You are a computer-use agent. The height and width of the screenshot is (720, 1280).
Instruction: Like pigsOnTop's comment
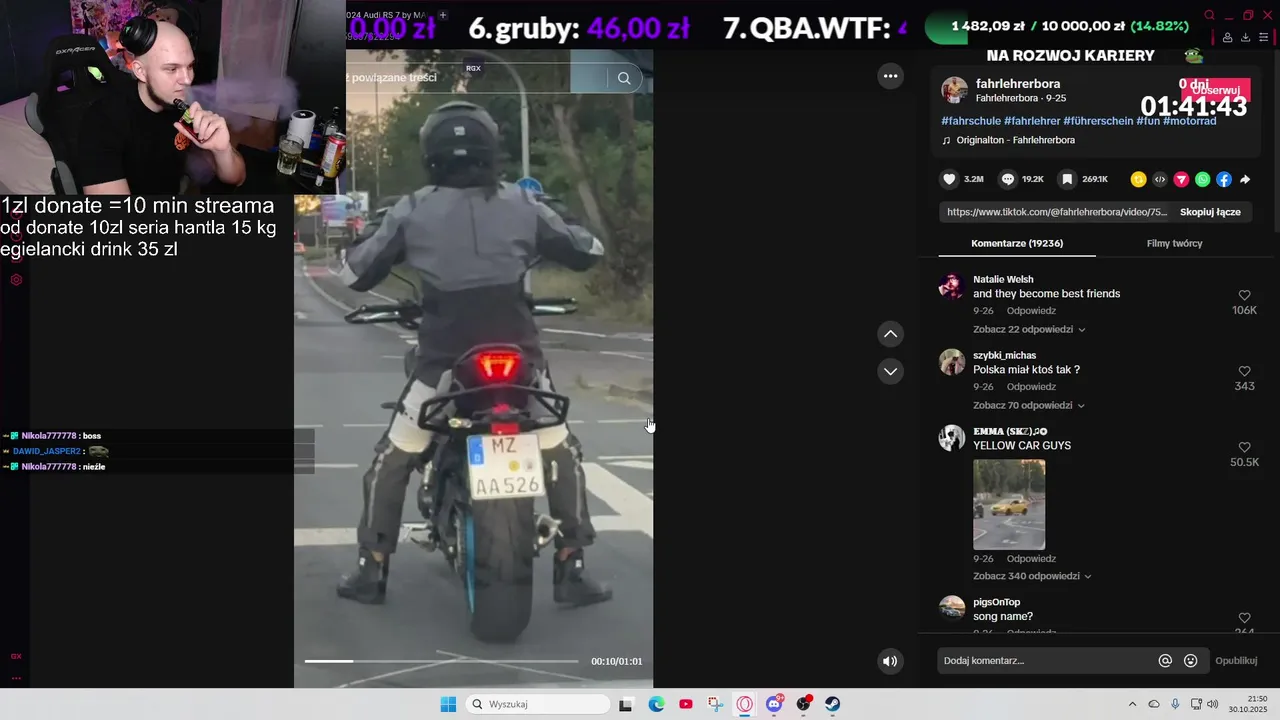tap(1244, 618)
